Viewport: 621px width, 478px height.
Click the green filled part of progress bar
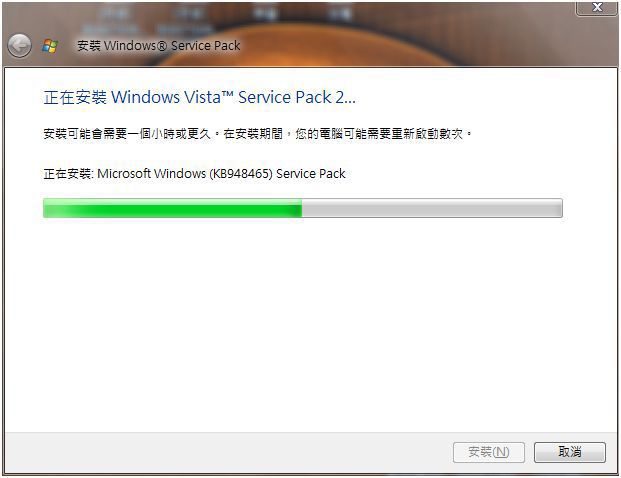point(172,208)
